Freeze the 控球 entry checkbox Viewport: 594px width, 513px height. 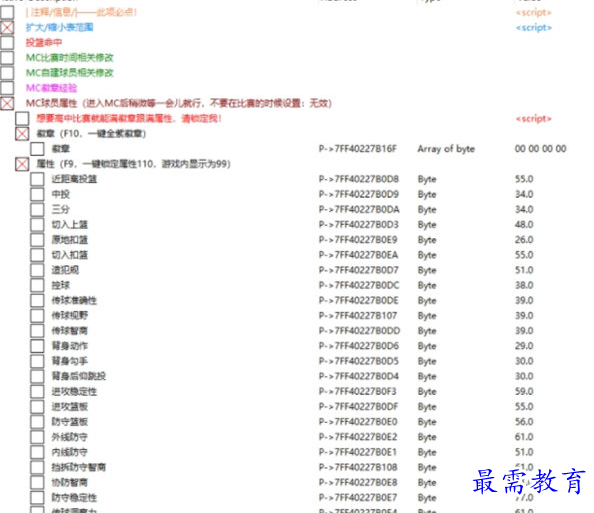tap(37, 285)
